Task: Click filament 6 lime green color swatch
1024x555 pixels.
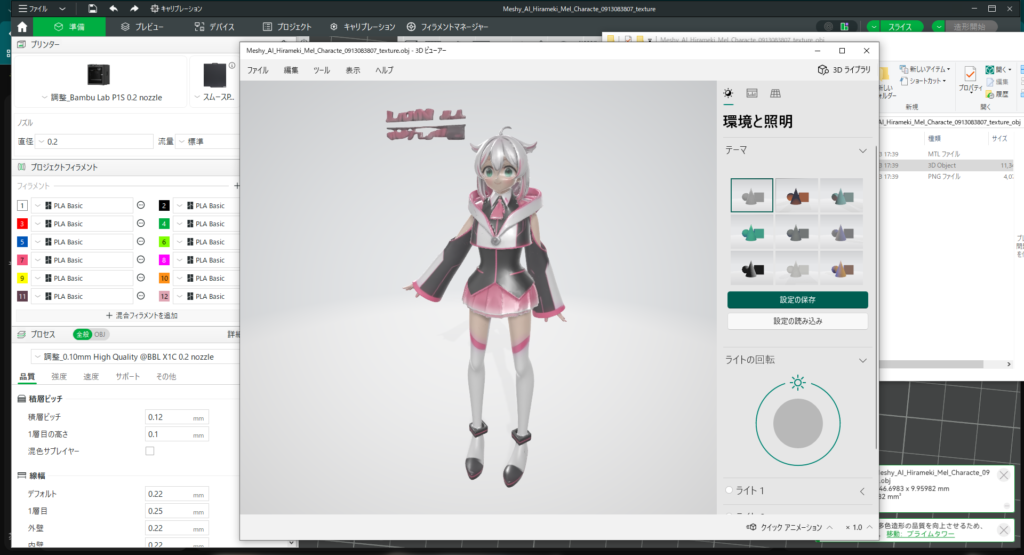Action: point(164,242)
